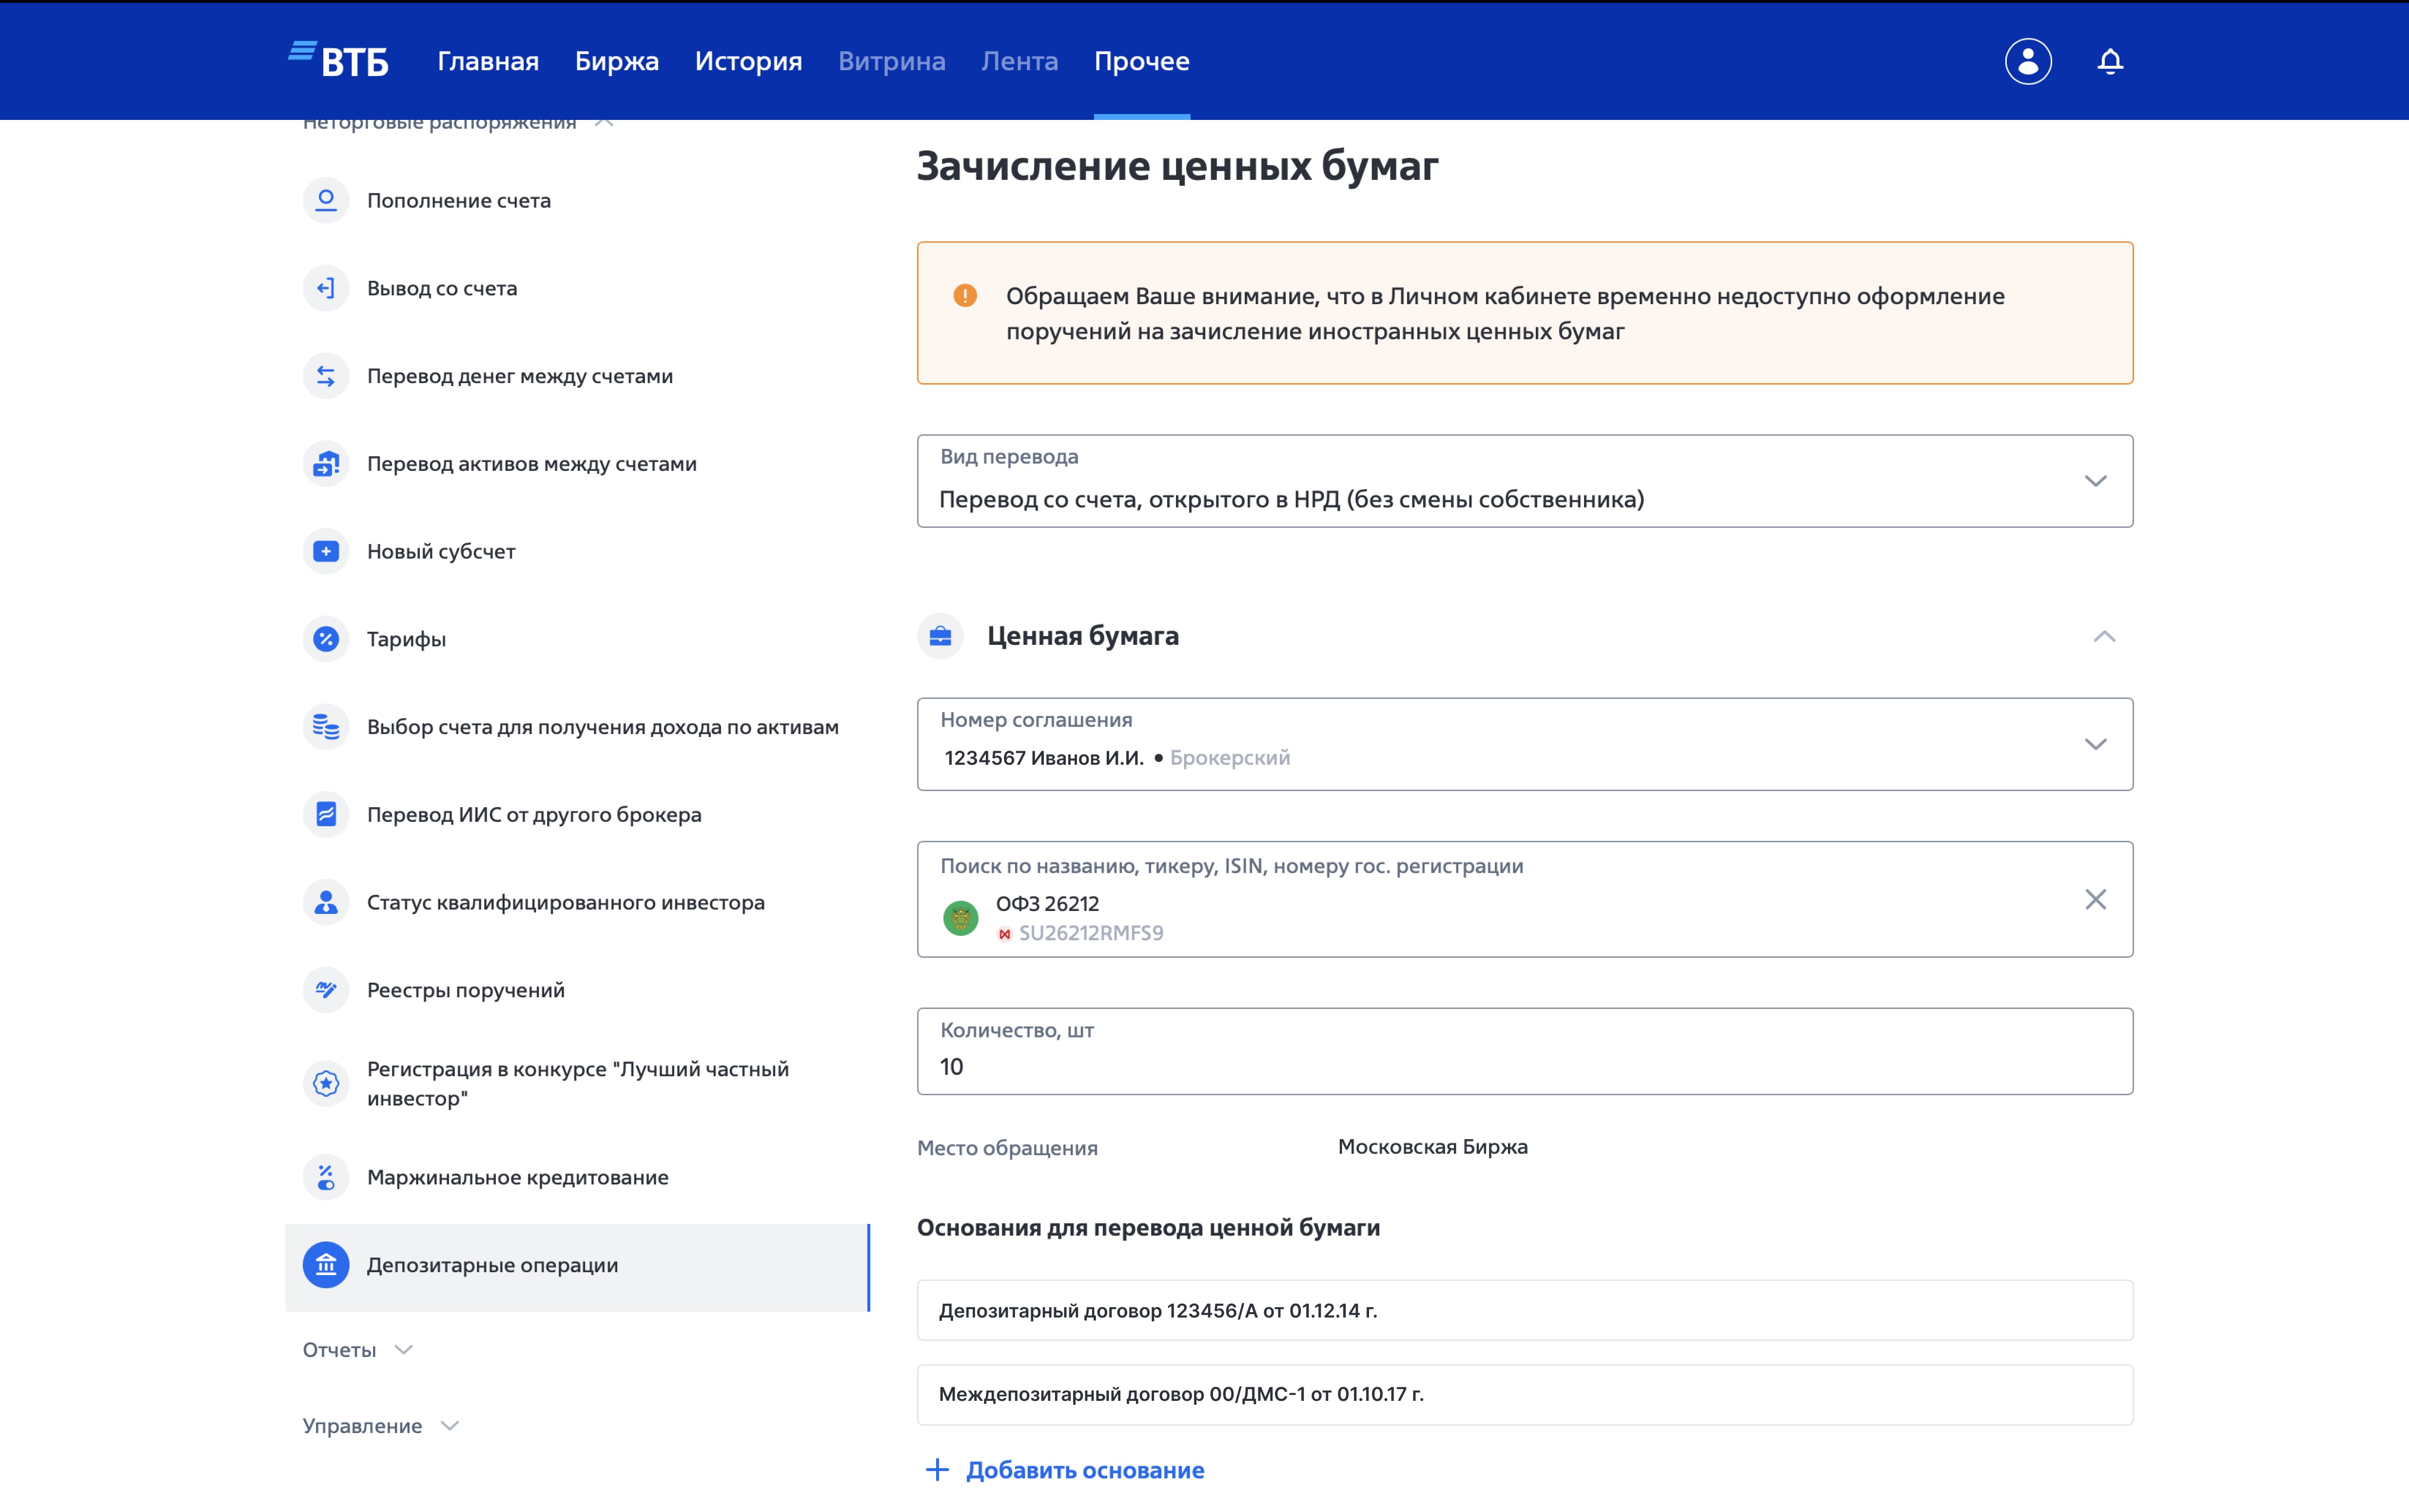The width and height of the screenshot is (2409, 1512).
Task: Select the Прочее tab
Action: click(x=1142, y=61)
